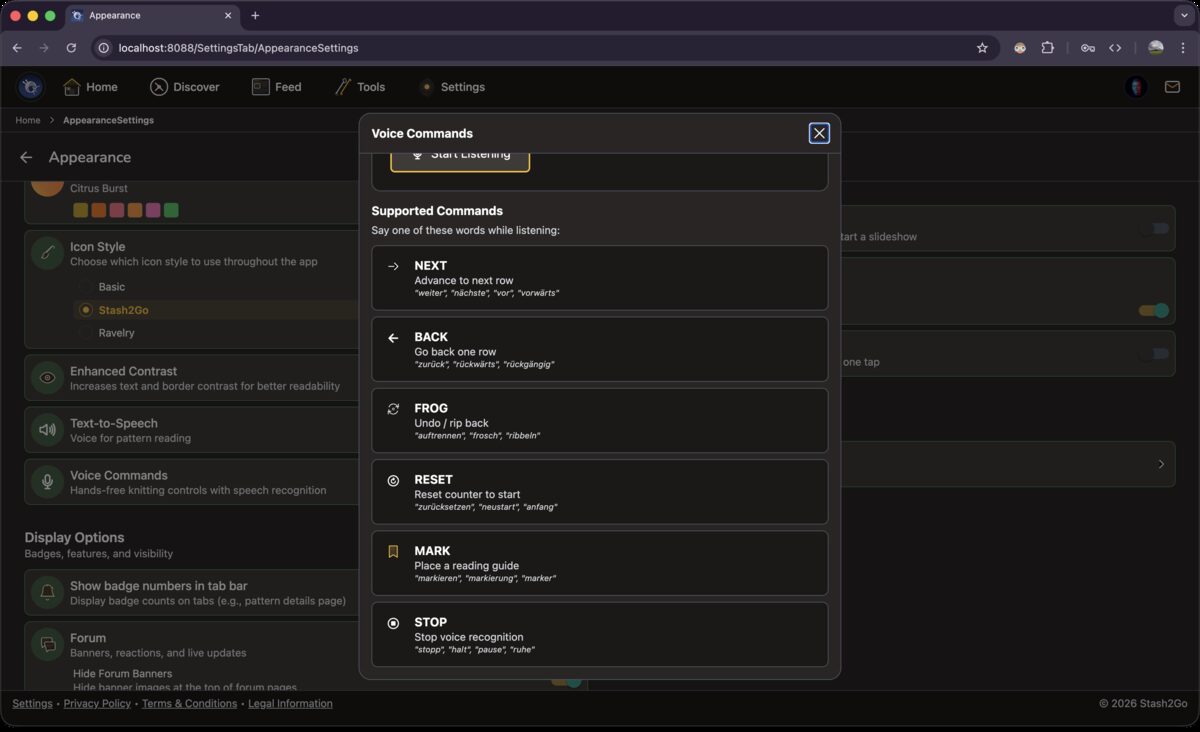Click the mail envelope icon in the header
This screenshot has height=732, width=1200.
(x=1172, y=87)
